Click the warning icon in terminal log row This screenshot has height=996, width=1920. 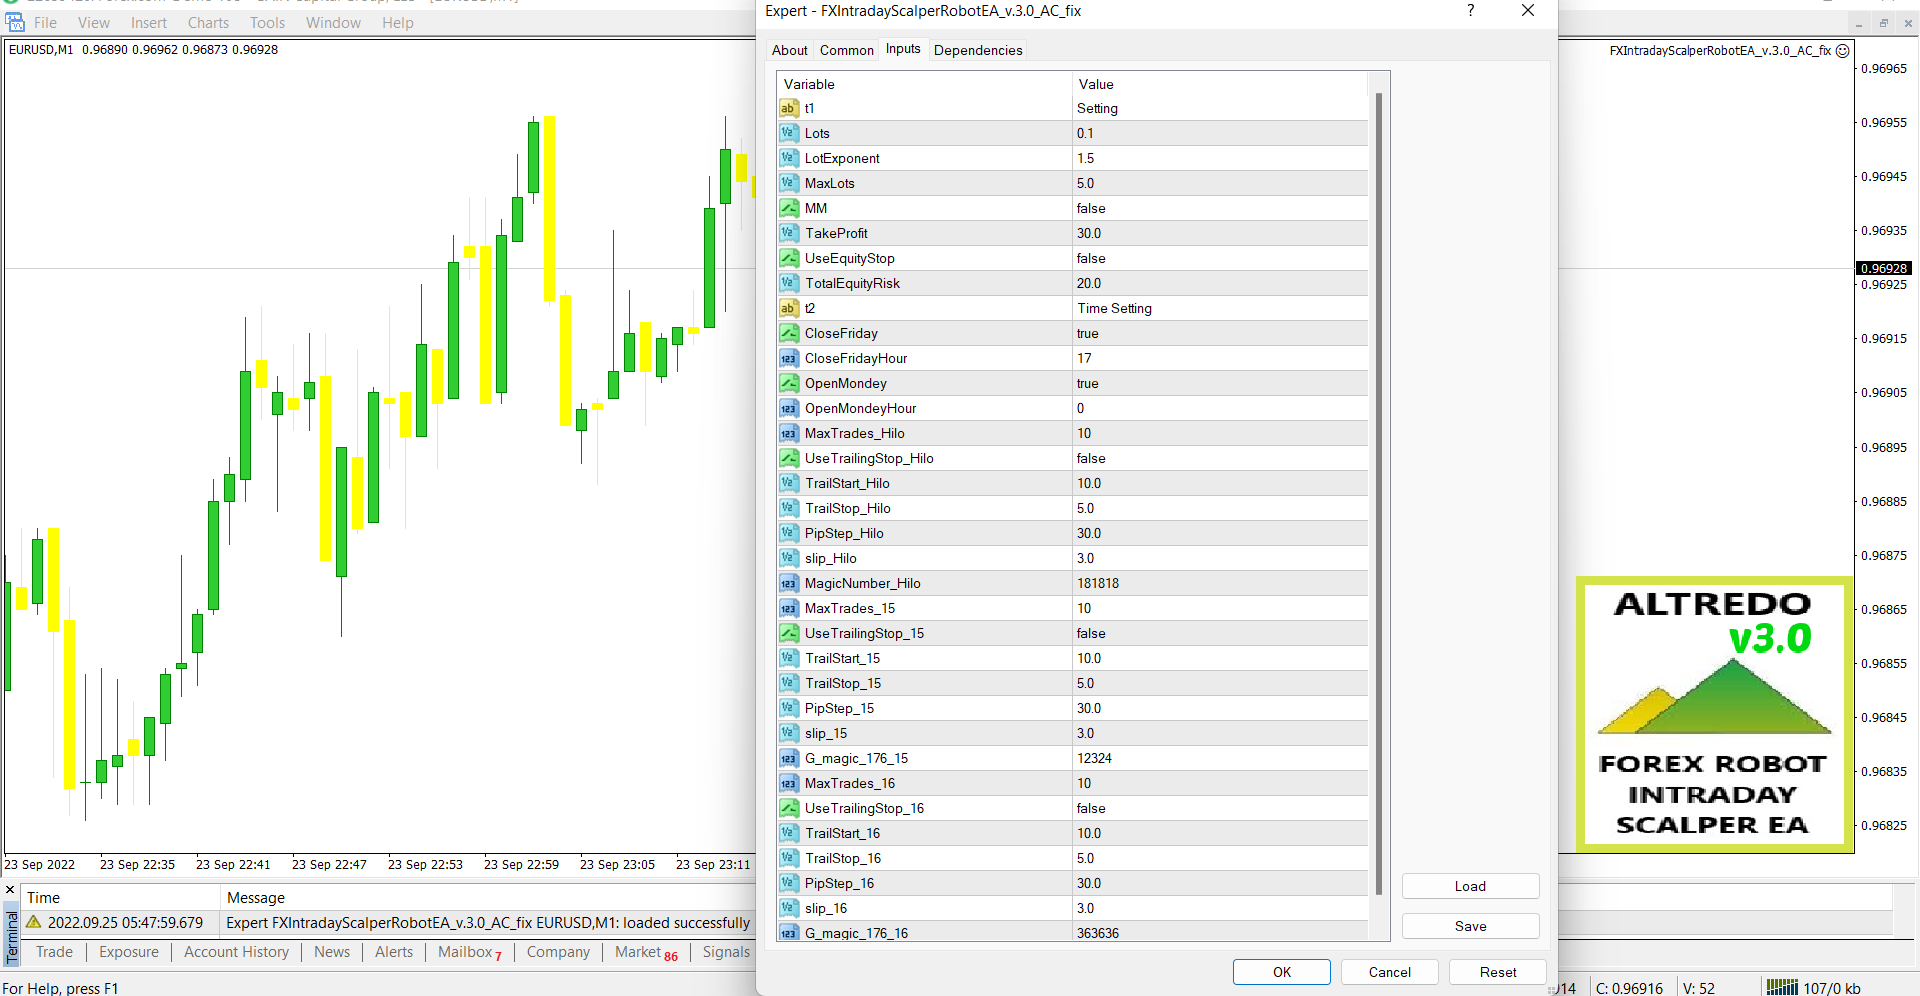point(34,922)
